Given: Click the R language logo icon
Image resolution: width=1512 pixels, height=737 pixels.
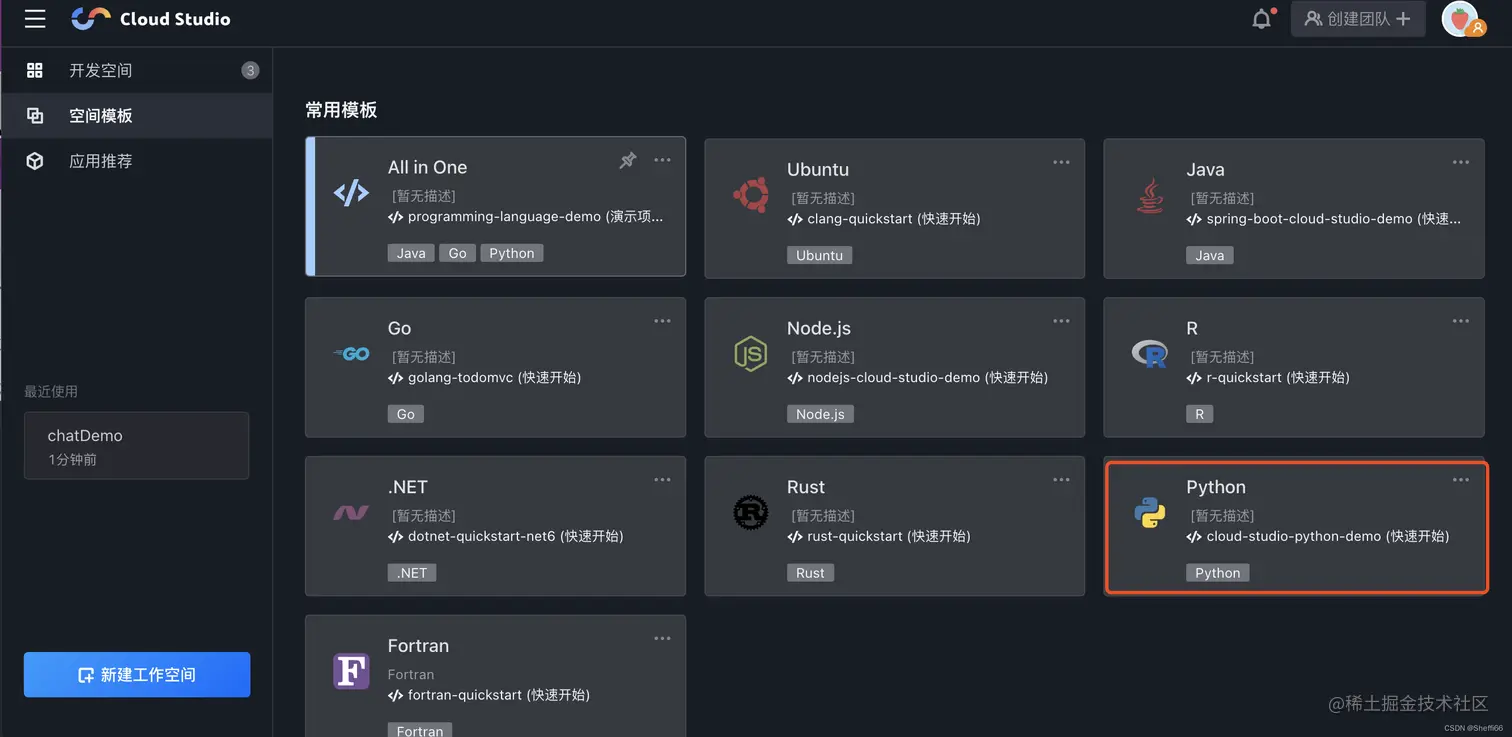Looking at the screenshot, I should [x=1150, y=353].
